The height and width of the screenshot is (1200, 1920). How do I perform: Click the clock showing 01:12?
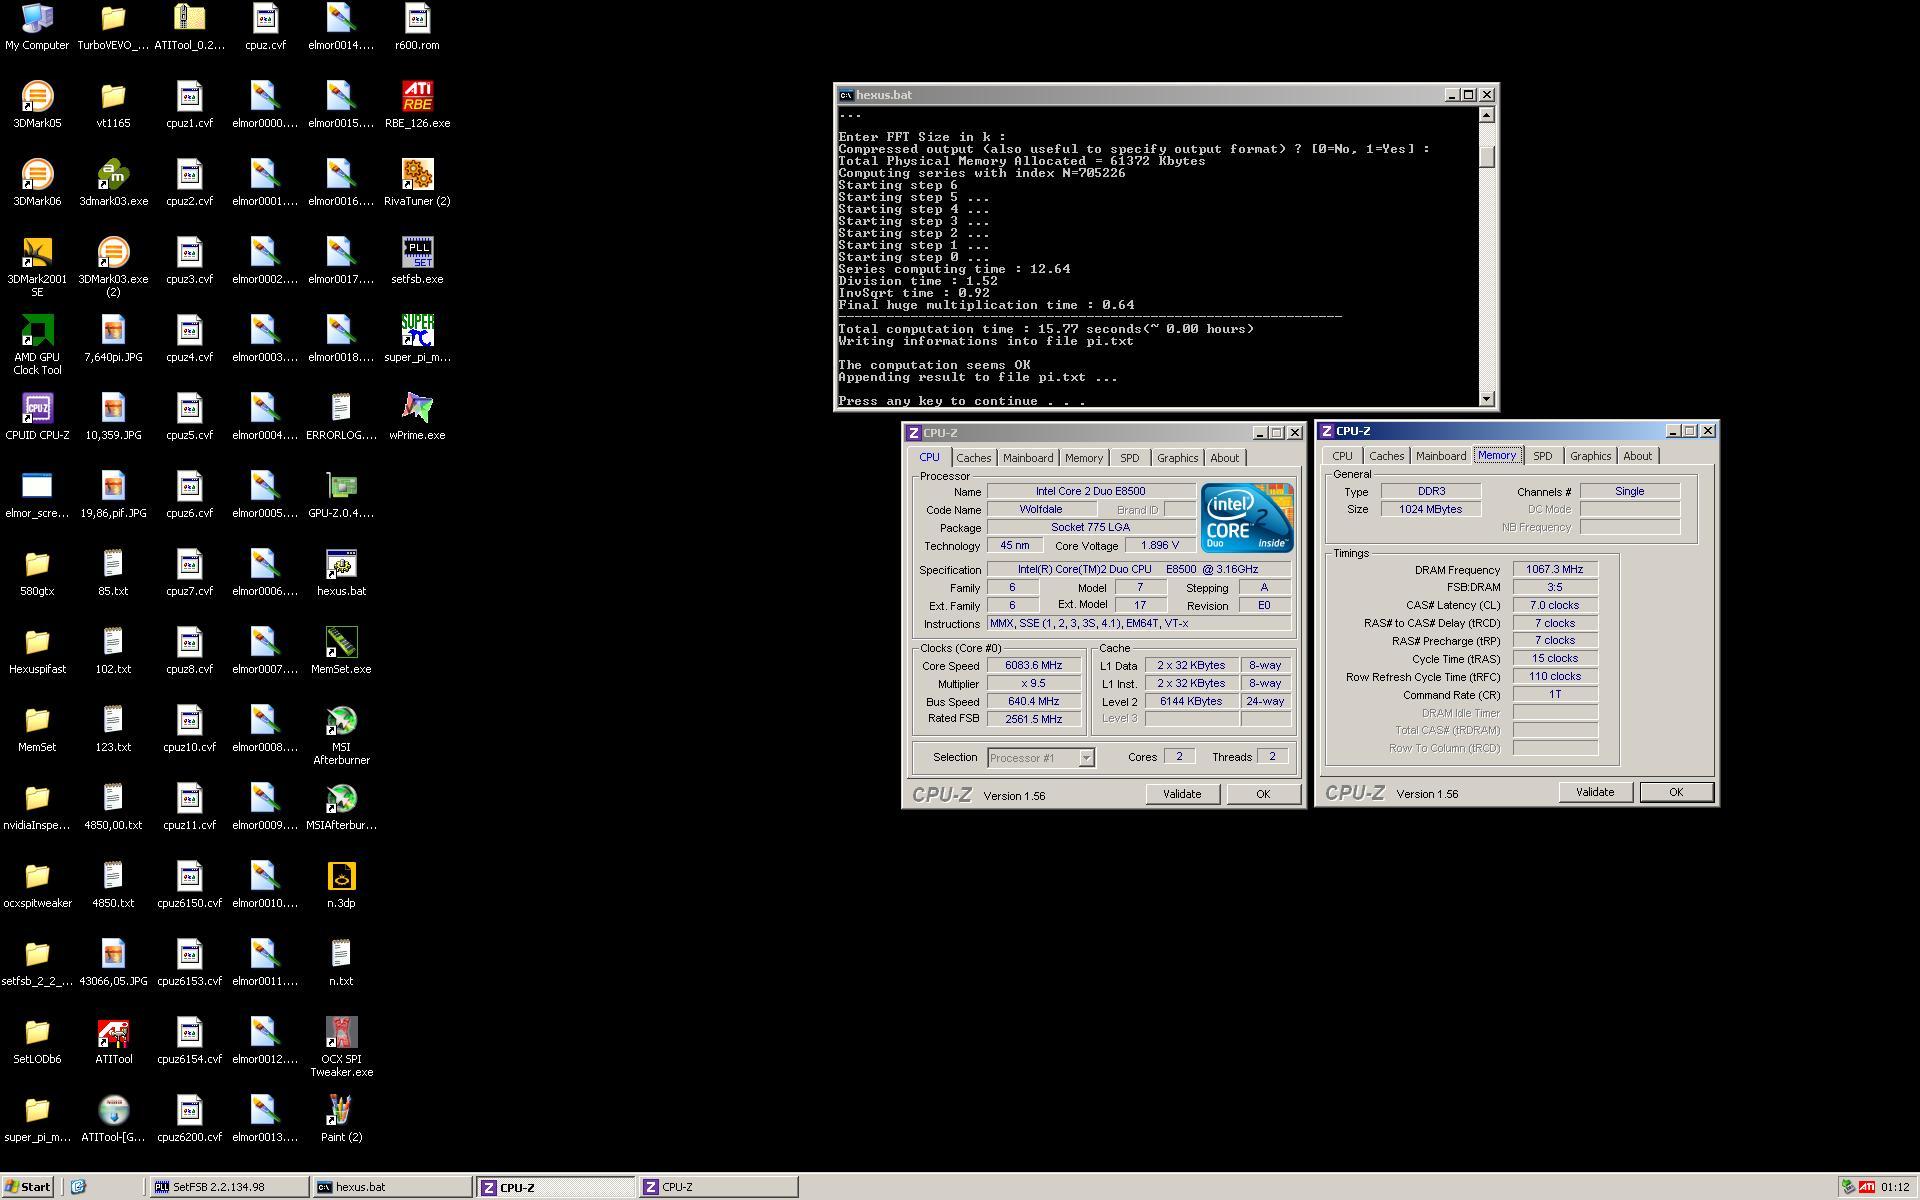click(1894, 1187)
